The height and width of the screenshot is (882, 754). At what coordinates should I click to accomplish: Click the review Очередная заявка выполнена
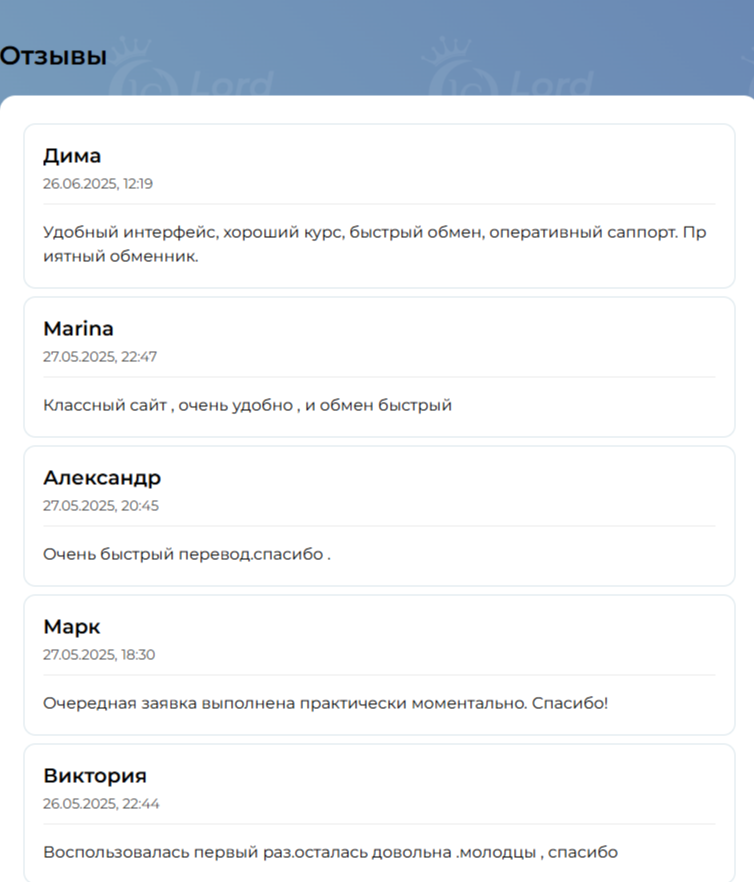coord(326,703)
